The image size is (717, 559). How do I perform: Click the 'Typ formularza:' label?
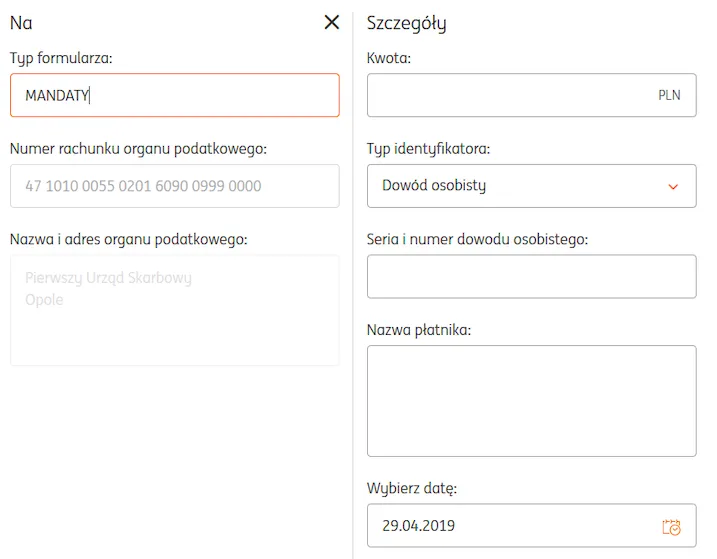[x=61, y=58]
